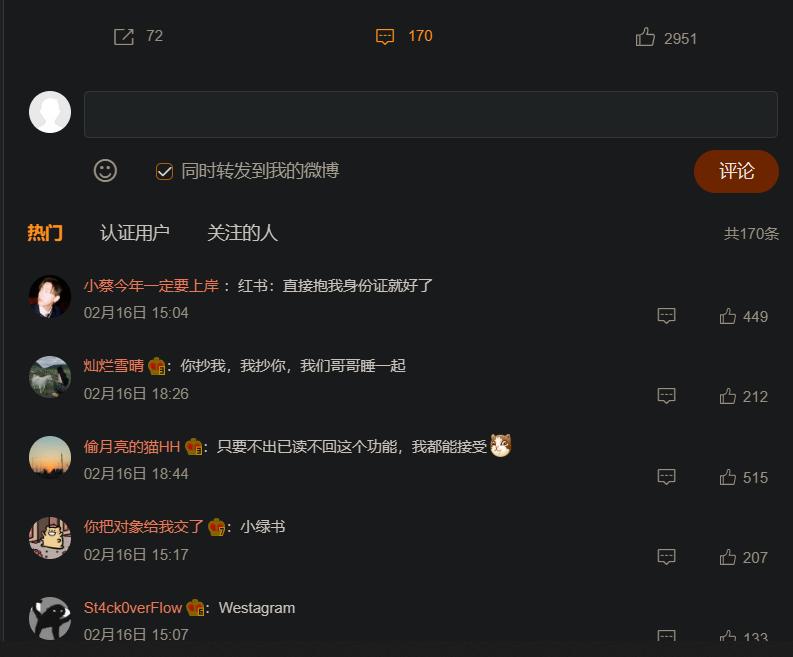Image resolution: width=793 pixels, height=657 pixels.
Task: Open the emoji picker smiley icon
Action: click(x=105, y=170)
